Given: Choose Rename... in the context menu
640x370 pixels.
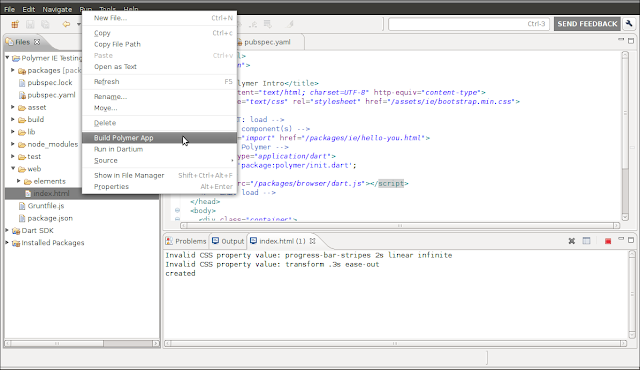Looking at the screenshot, I should point(159,97).
